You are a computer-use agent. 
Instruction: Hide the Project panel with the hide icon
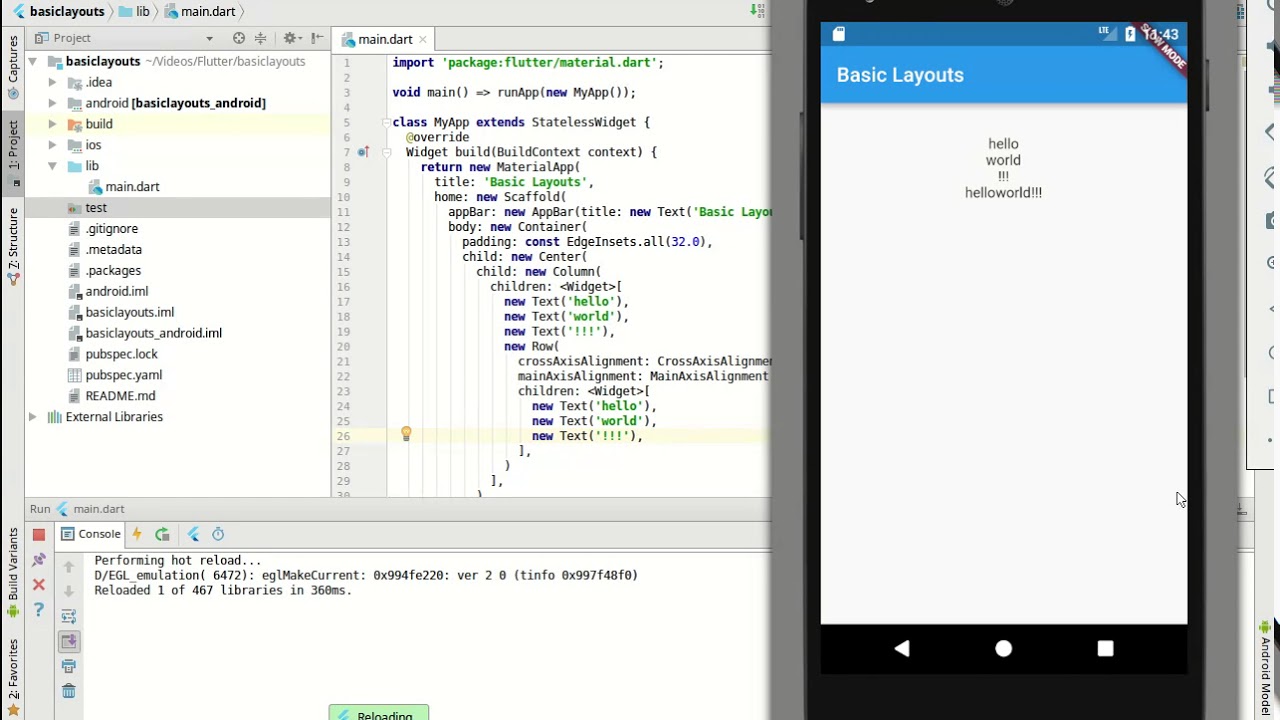click(x=315, y=38)
